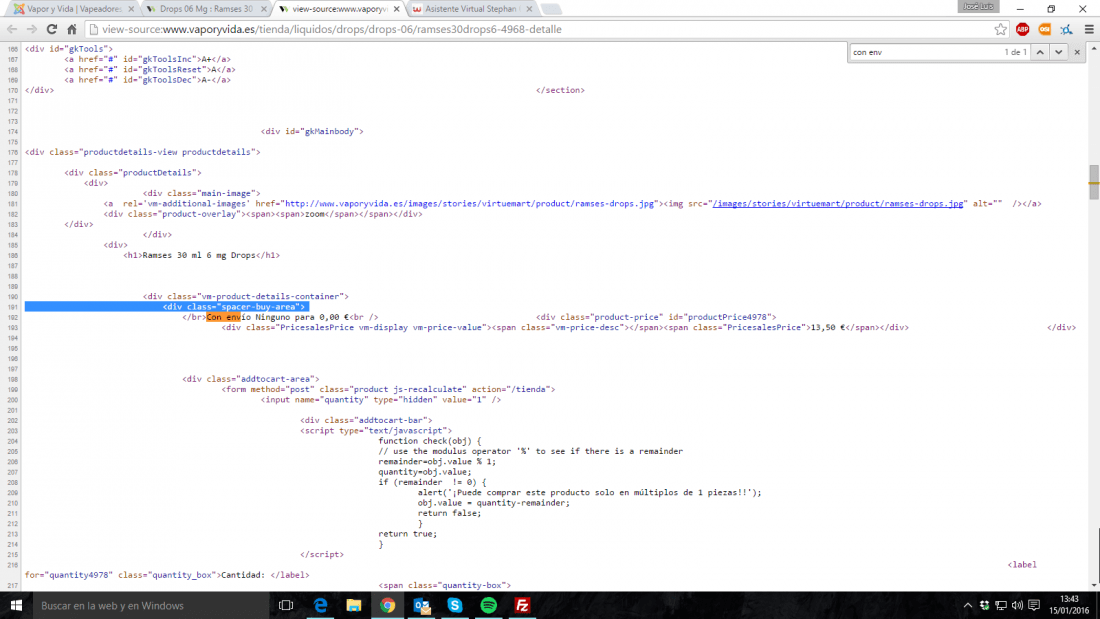
Task: Reload the view-source page
Action: click(52, 29)
